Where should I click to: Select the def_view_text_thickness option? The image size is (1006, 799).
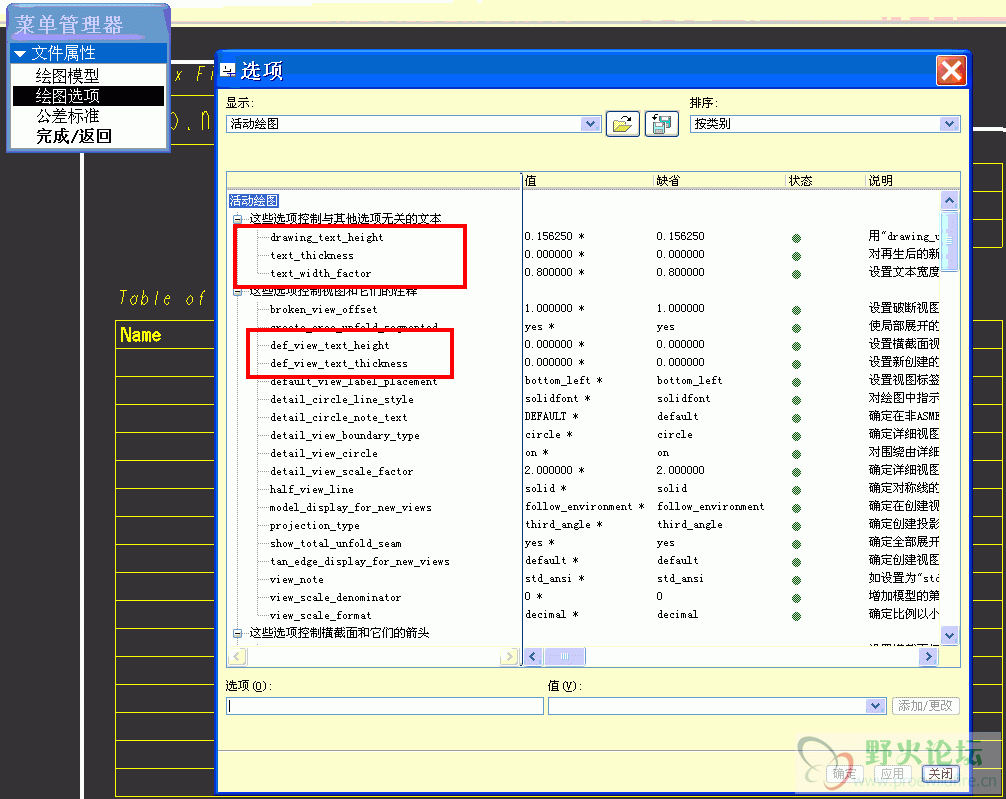coord(339,363)
